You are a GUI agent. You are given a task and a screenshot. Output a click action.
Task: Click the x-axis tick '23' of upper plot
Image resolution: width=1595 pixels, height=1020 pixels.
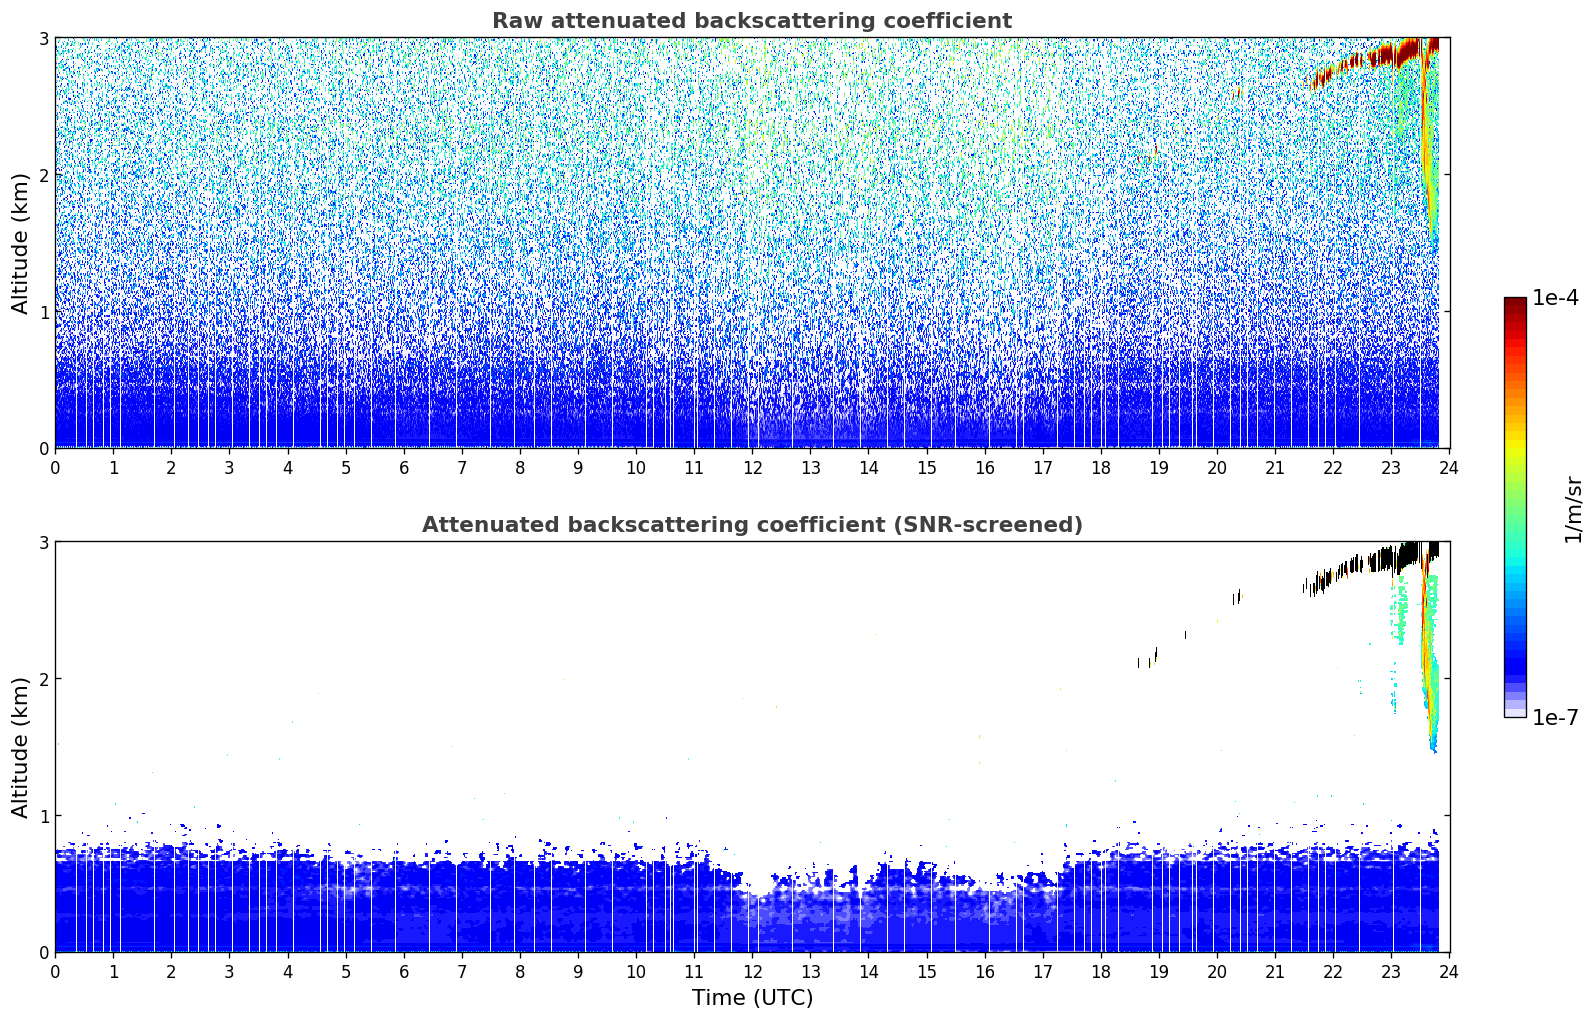click(1391, 468)
